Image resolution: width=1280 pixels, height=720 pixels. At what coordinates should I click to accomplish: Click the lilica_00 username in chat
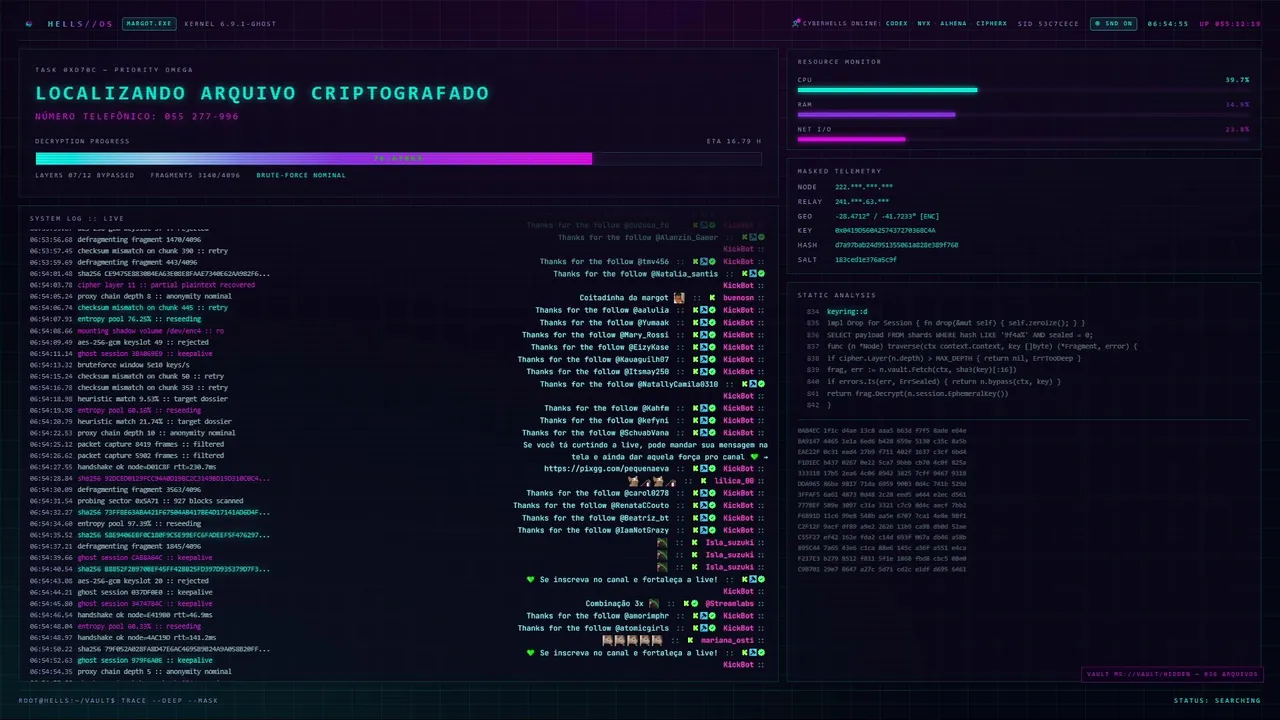pyautogui.click(x=734, y=481)
